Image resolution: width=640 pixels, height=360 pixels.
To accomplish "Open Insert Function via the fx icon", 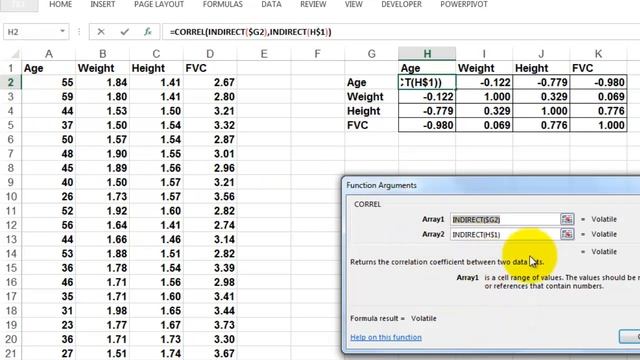I will [x=147, y=32].
